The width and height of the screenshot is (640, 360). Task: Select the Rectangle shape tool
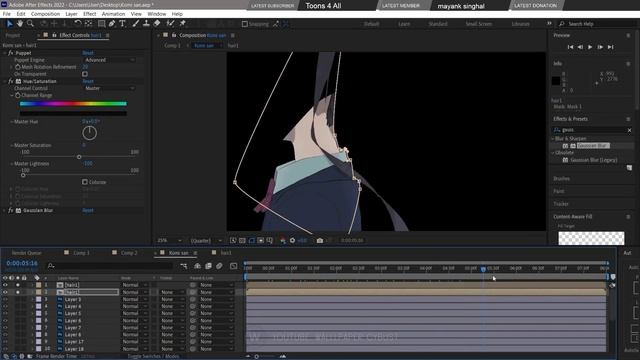(x=101, y=24)
